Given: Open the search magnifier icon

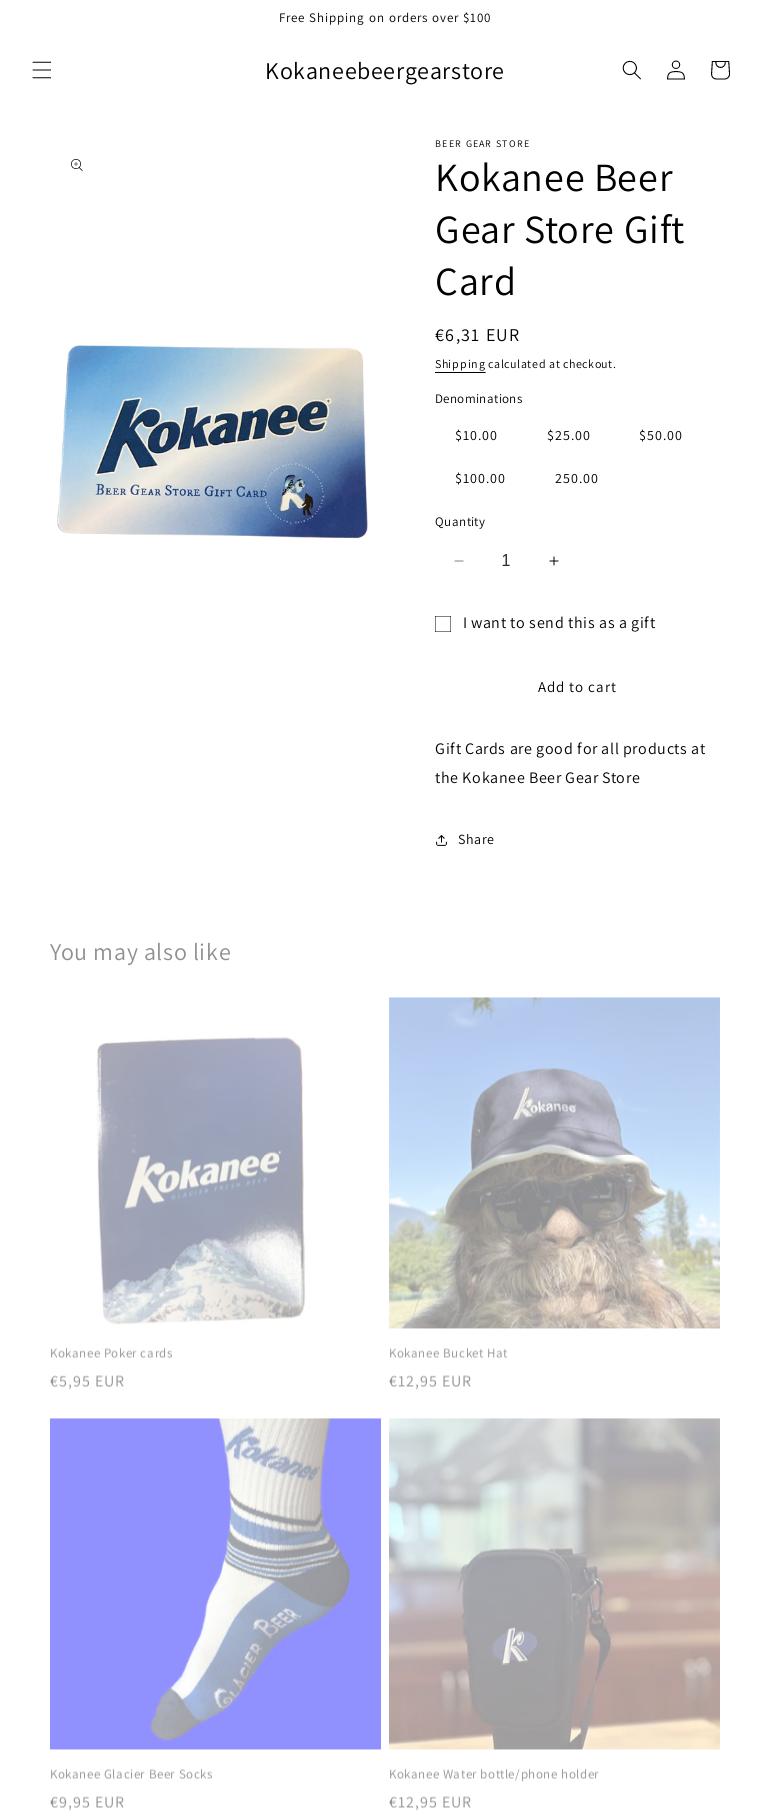Looking at the screenshot, I should coord(632,70).
